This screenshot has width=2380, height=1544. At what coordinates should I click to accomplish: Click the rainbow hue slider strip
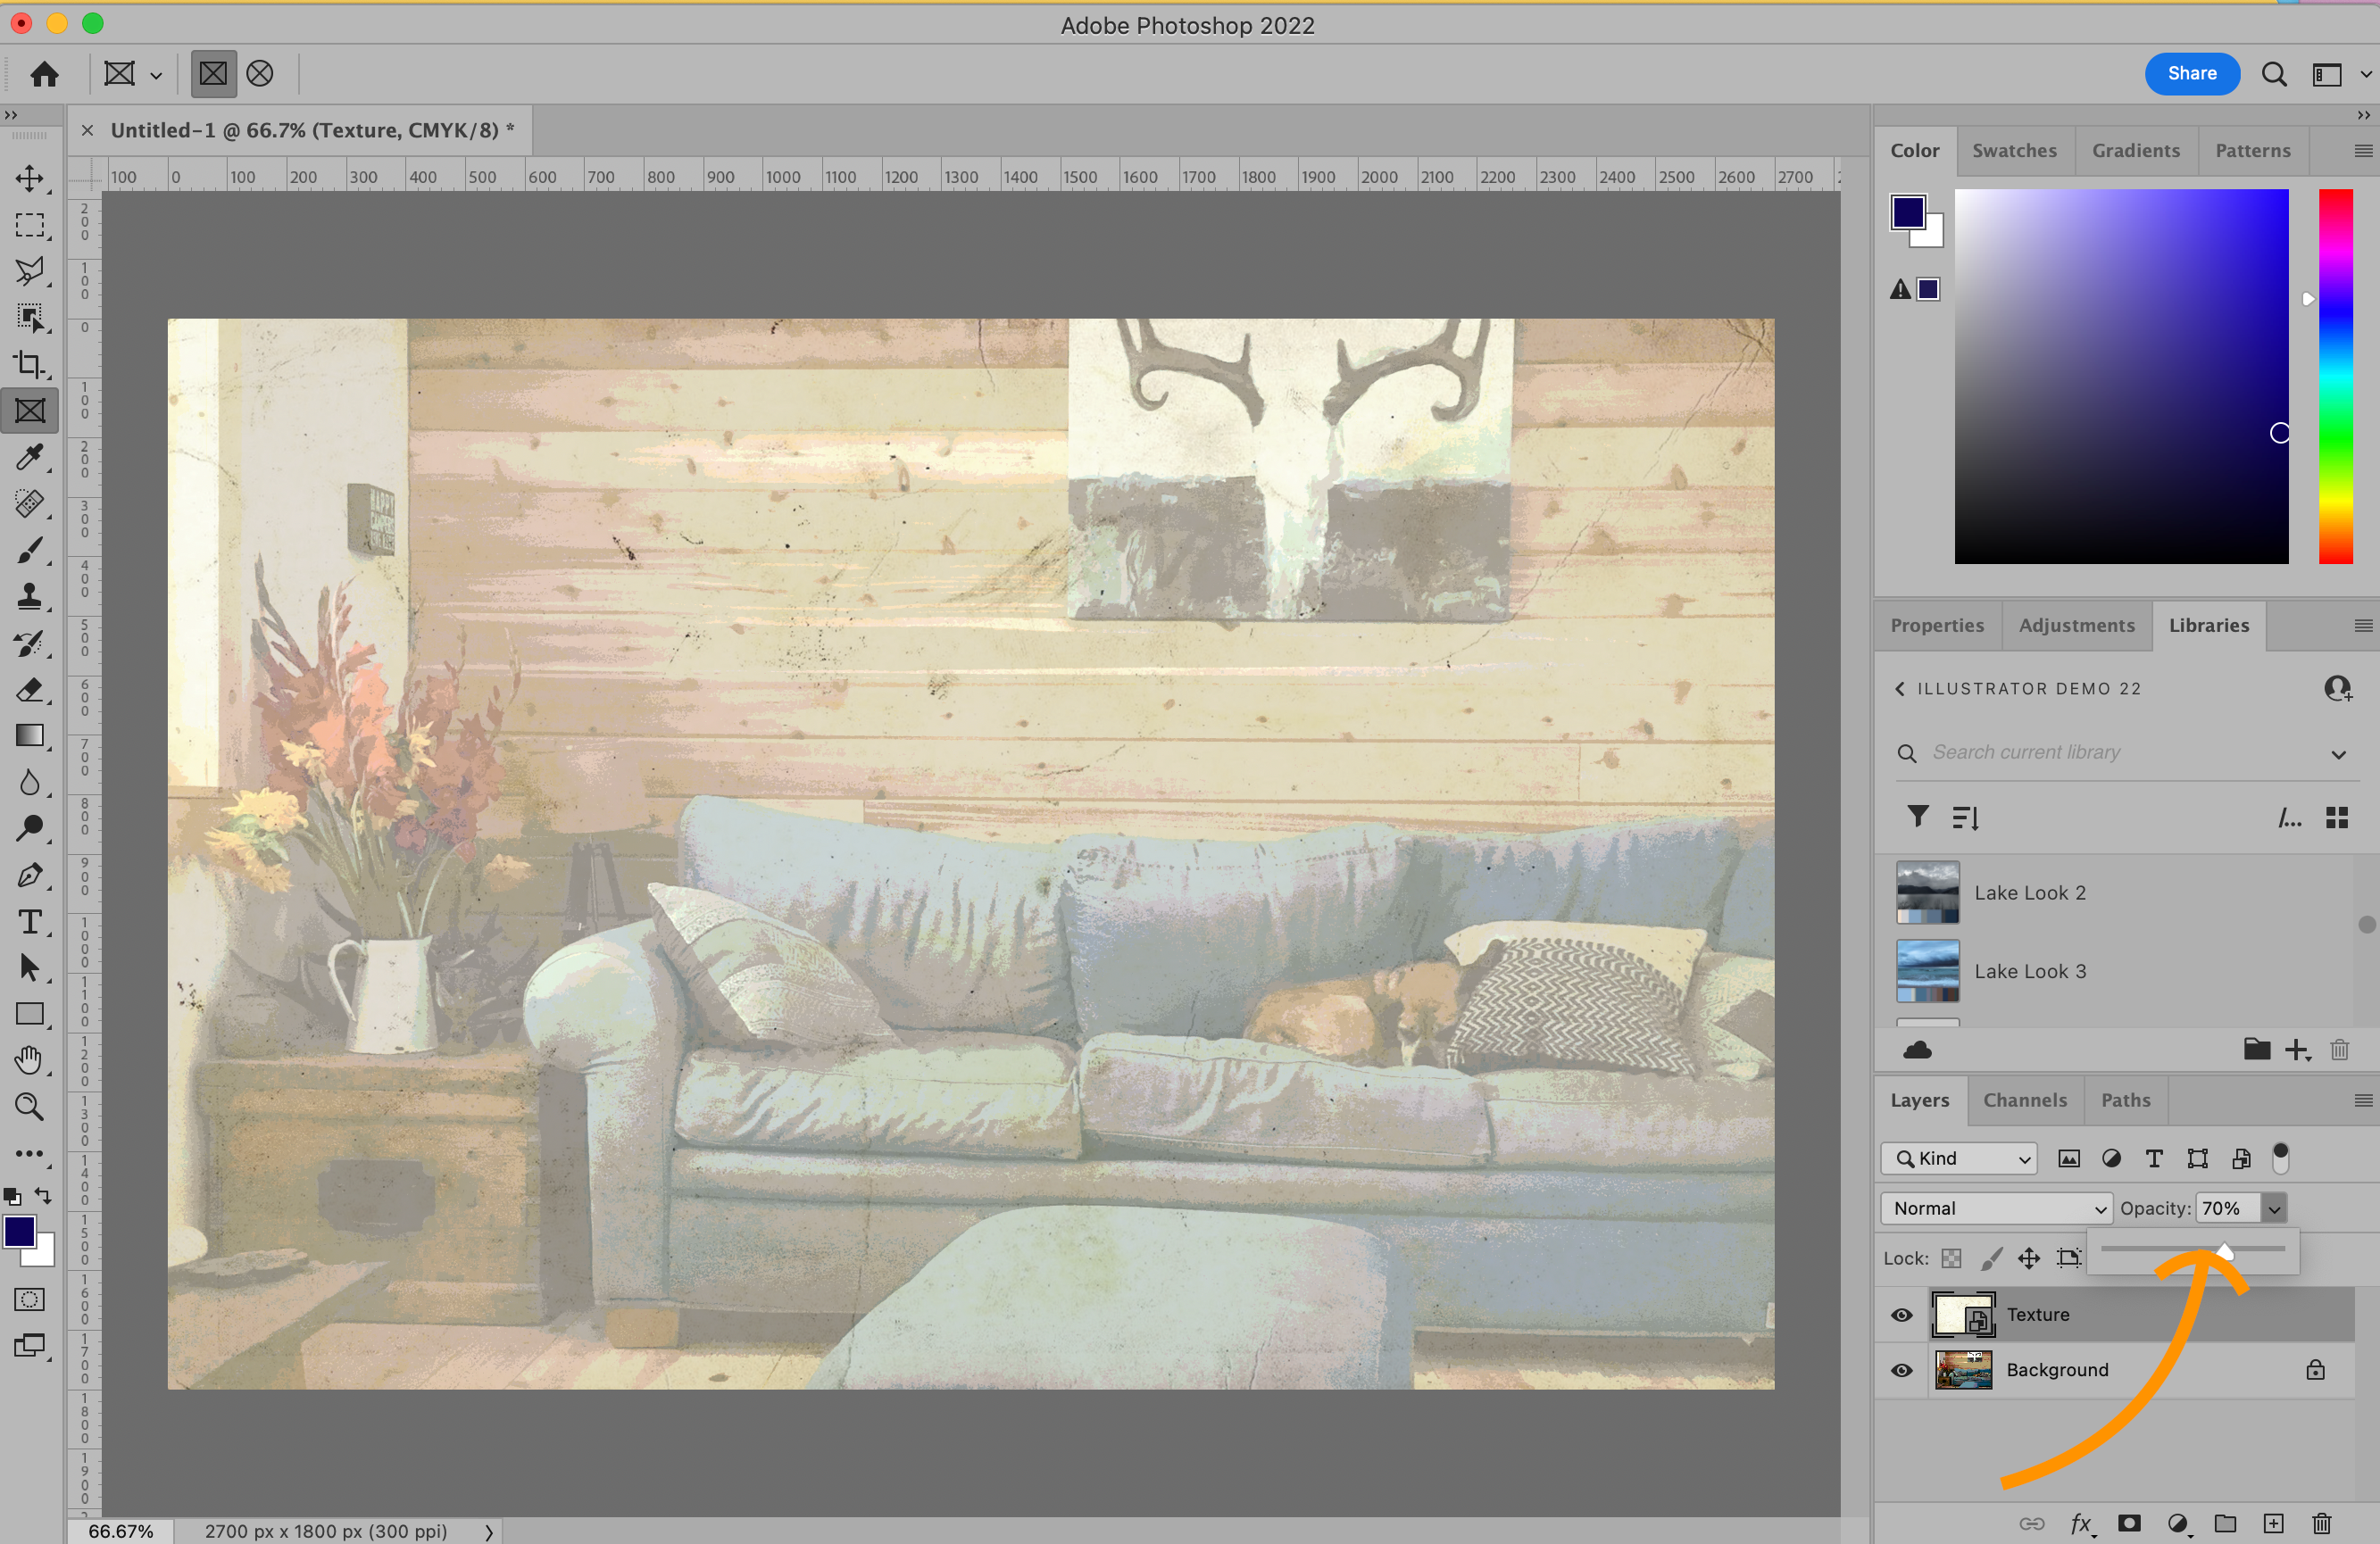point(2335,375)
